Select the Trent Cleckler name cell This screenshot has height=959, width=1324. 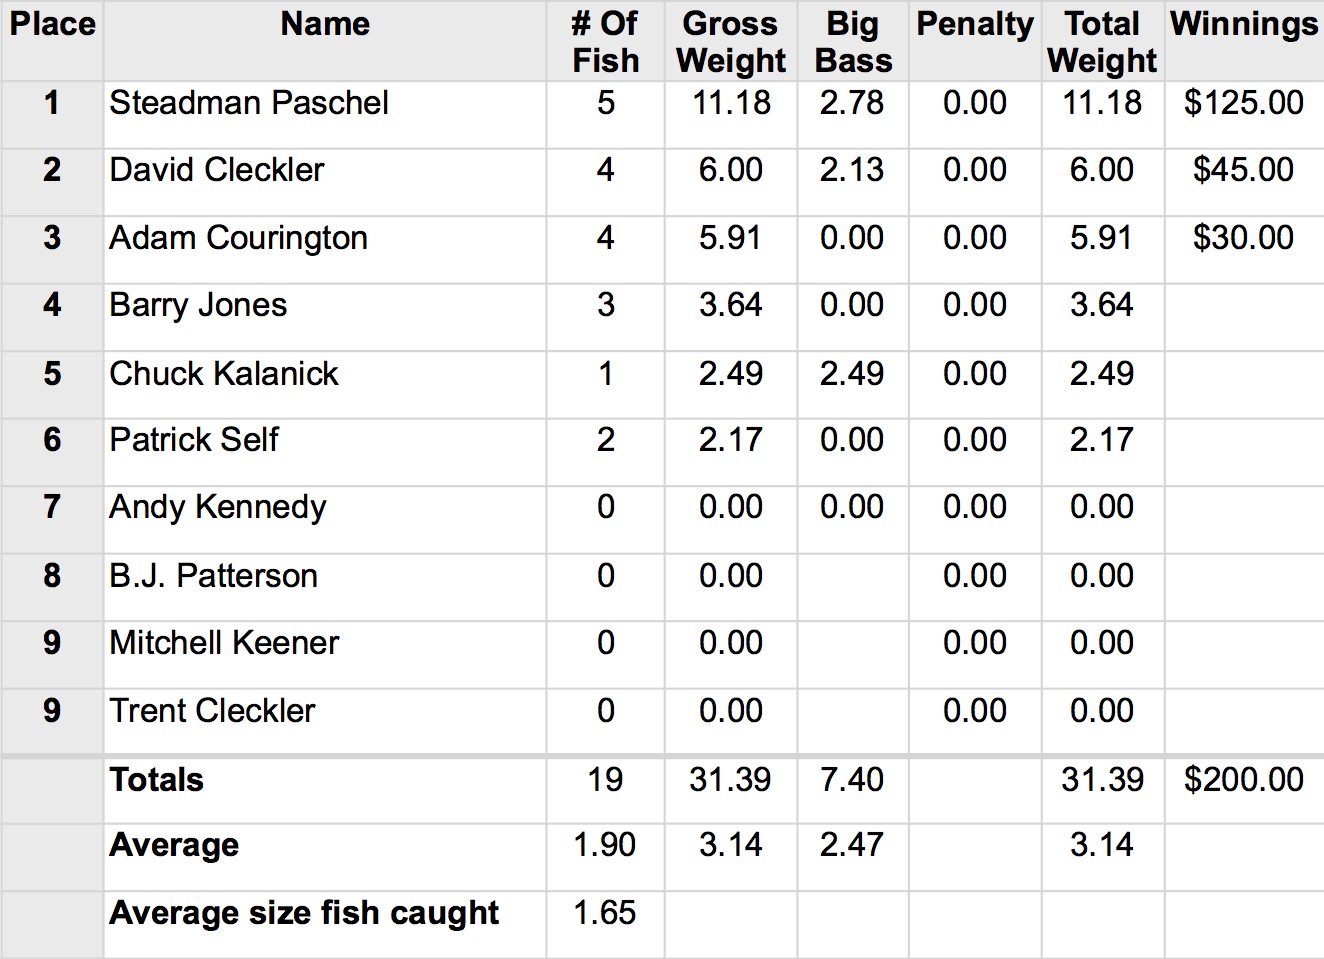[x=212, y=711]
